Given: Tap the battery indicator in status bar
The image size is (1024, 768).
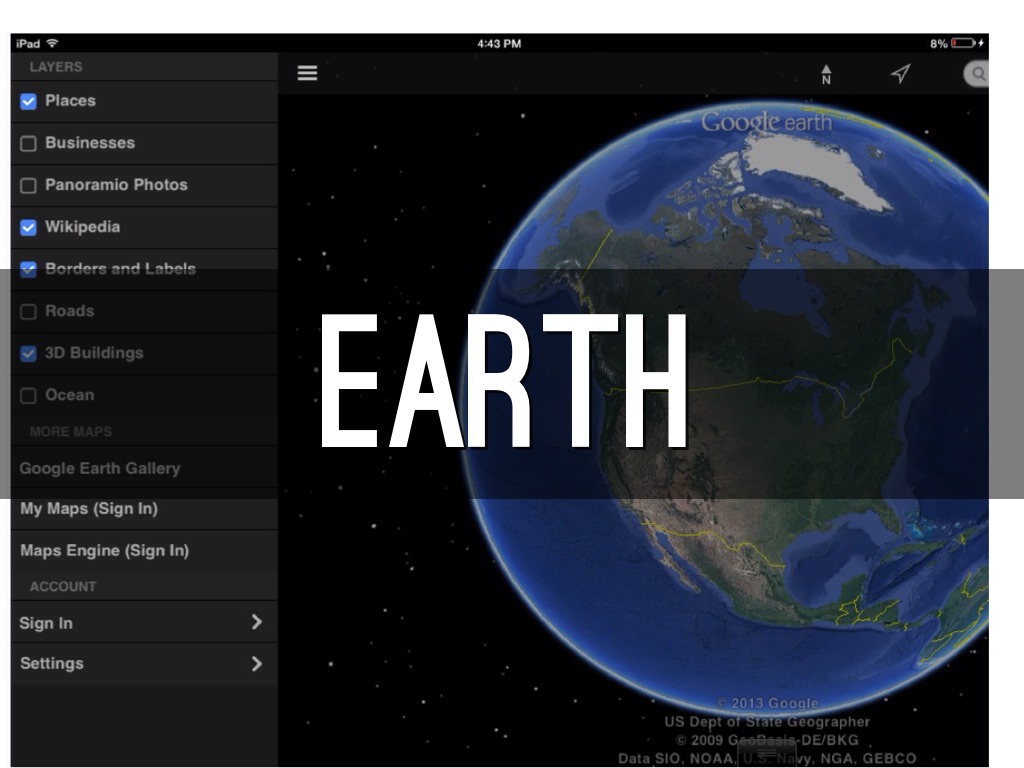Looking at the screenshot, I should point(964,43).
